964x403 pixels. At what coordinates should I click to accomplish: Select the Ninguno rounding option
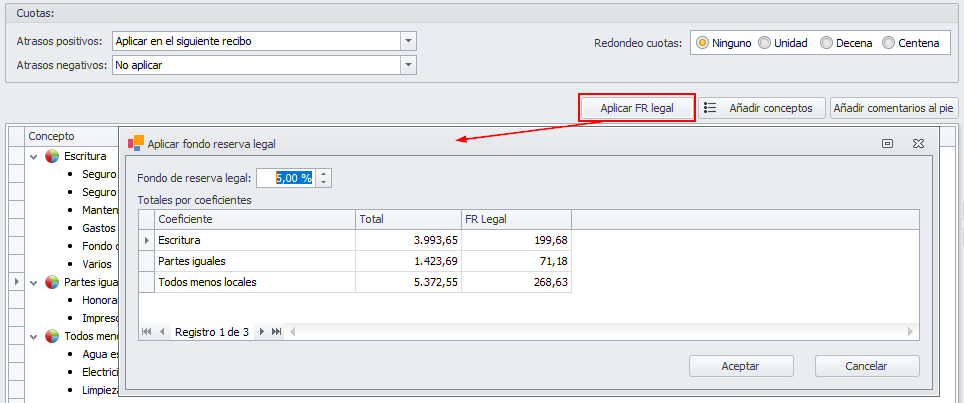(x=703, y=43)
